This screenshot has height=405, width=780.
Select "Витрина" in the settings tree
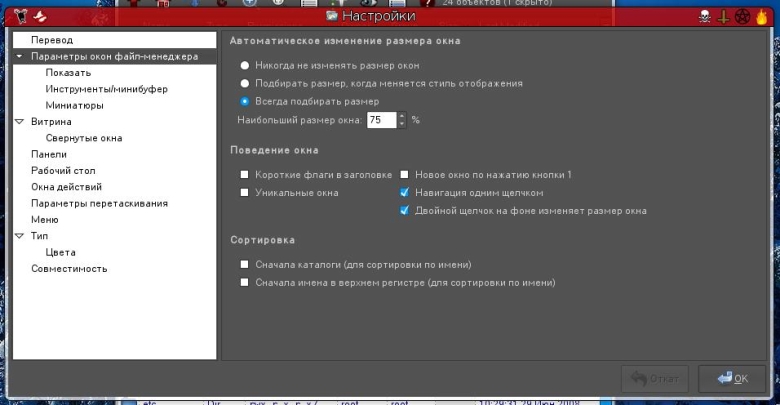pyautogui.click(x=51, y=121)
